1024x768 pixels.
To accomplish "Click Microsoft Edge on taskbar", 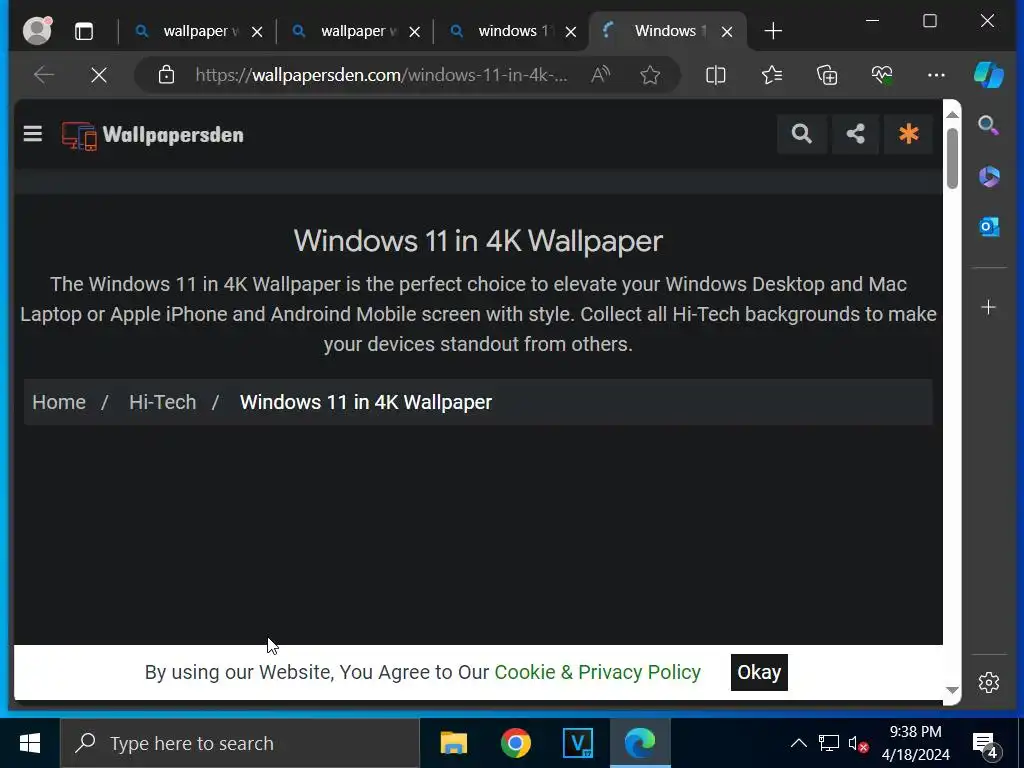I will 640,743.
